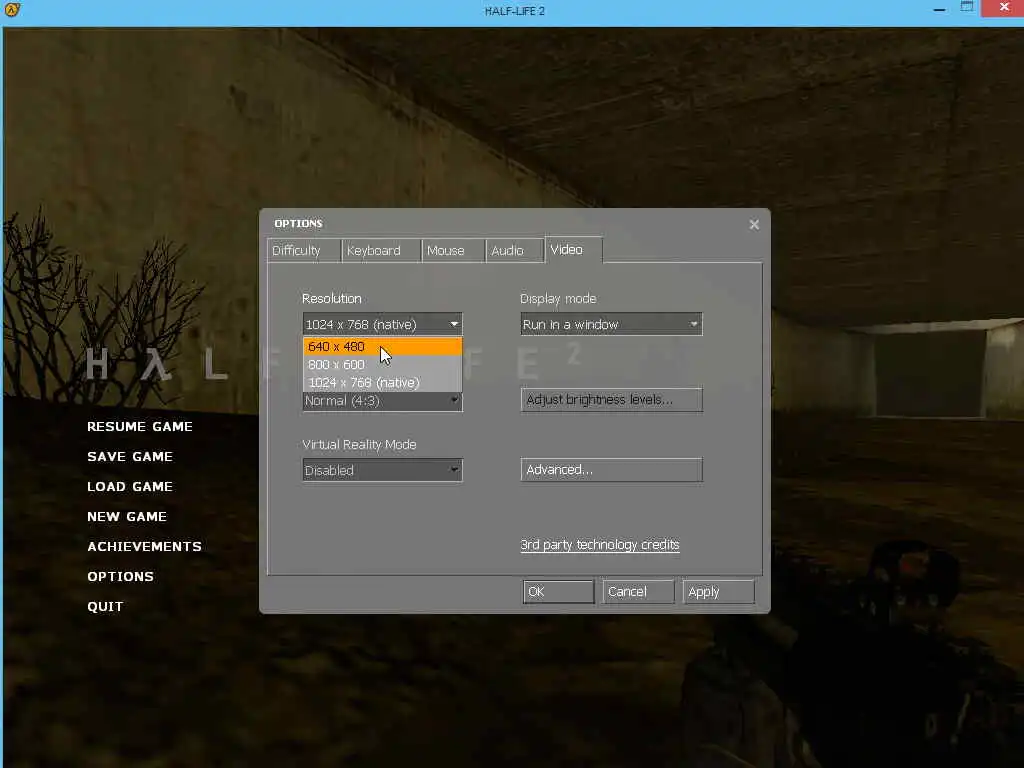This screenshot has height=768, width=1024.
Task: Select the Video tab
Action: tap(573, 249)
